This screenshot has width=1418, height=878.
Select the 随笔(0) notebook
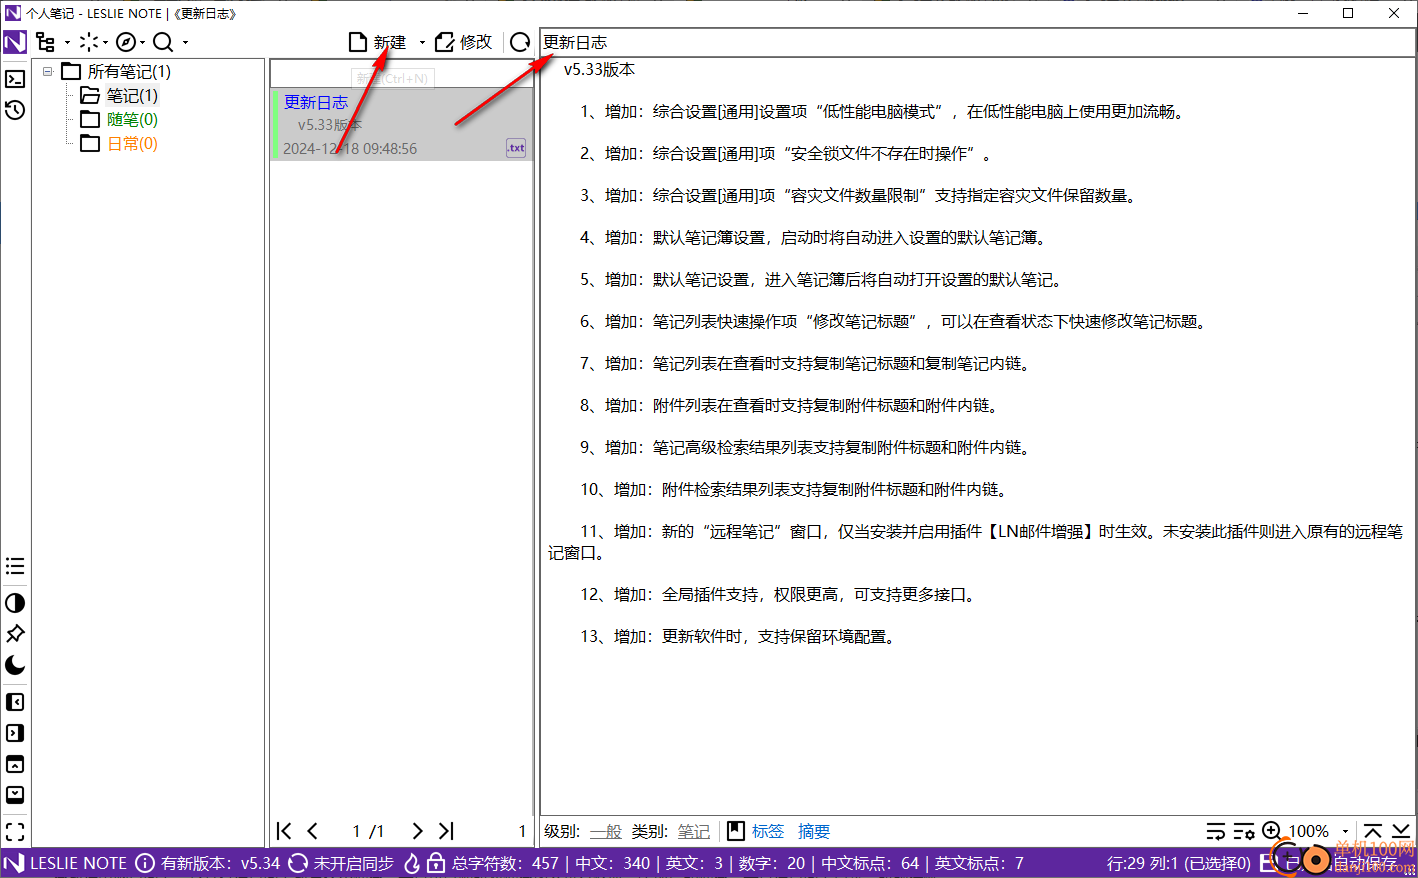coord(120,119)
